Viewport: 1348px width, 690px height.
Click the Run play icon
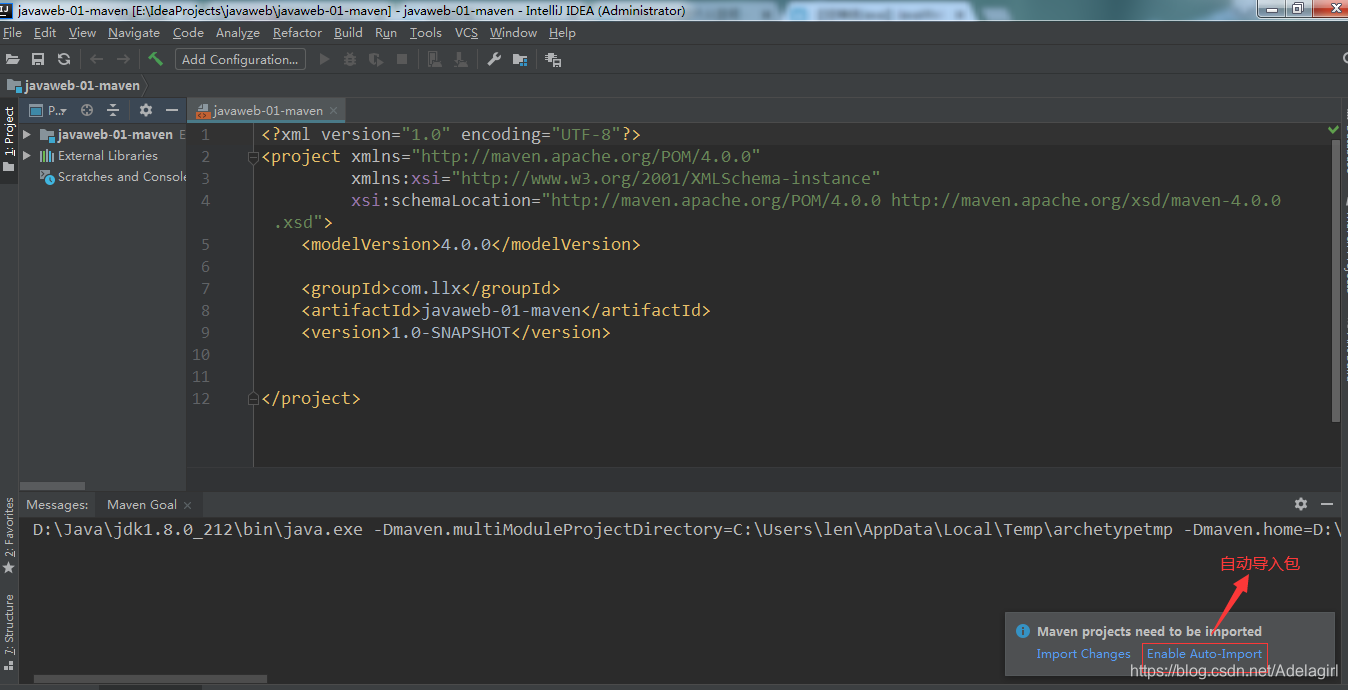tap(324, 59)
